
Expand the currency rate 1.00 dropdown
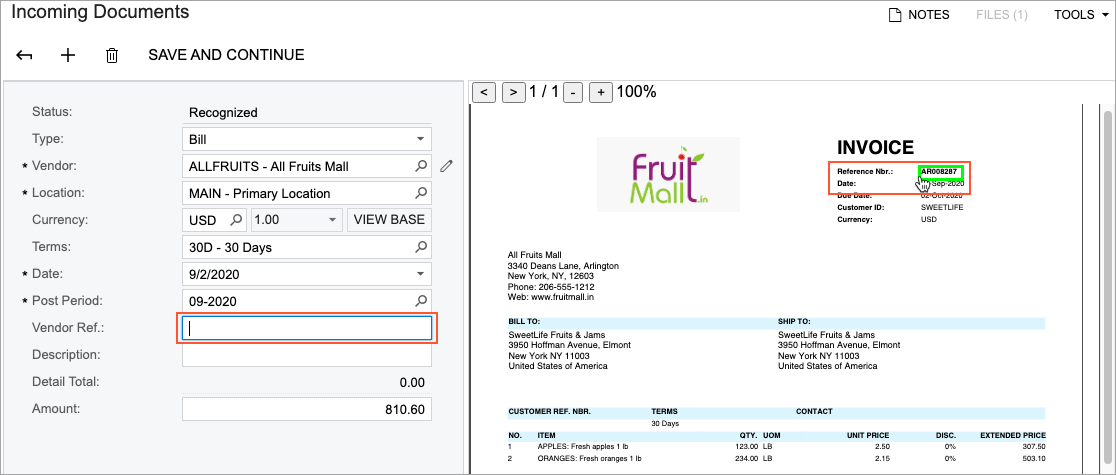coord(332,220)
